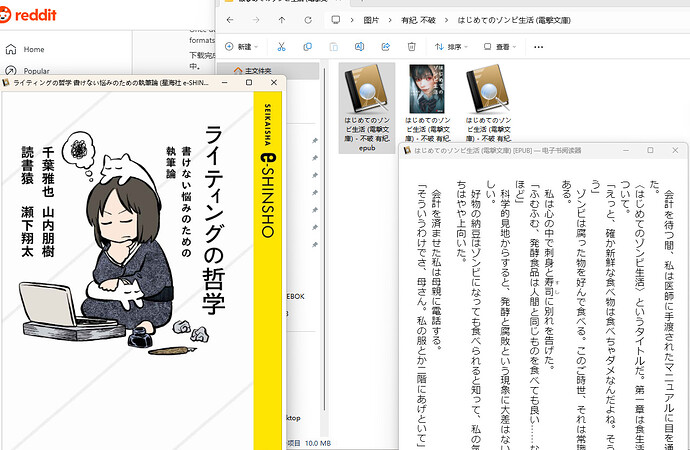This screenshot has width=690, height=450.
Task: Navigate to 图片 breadcrumb folder
Action: (x=371, y=20)
